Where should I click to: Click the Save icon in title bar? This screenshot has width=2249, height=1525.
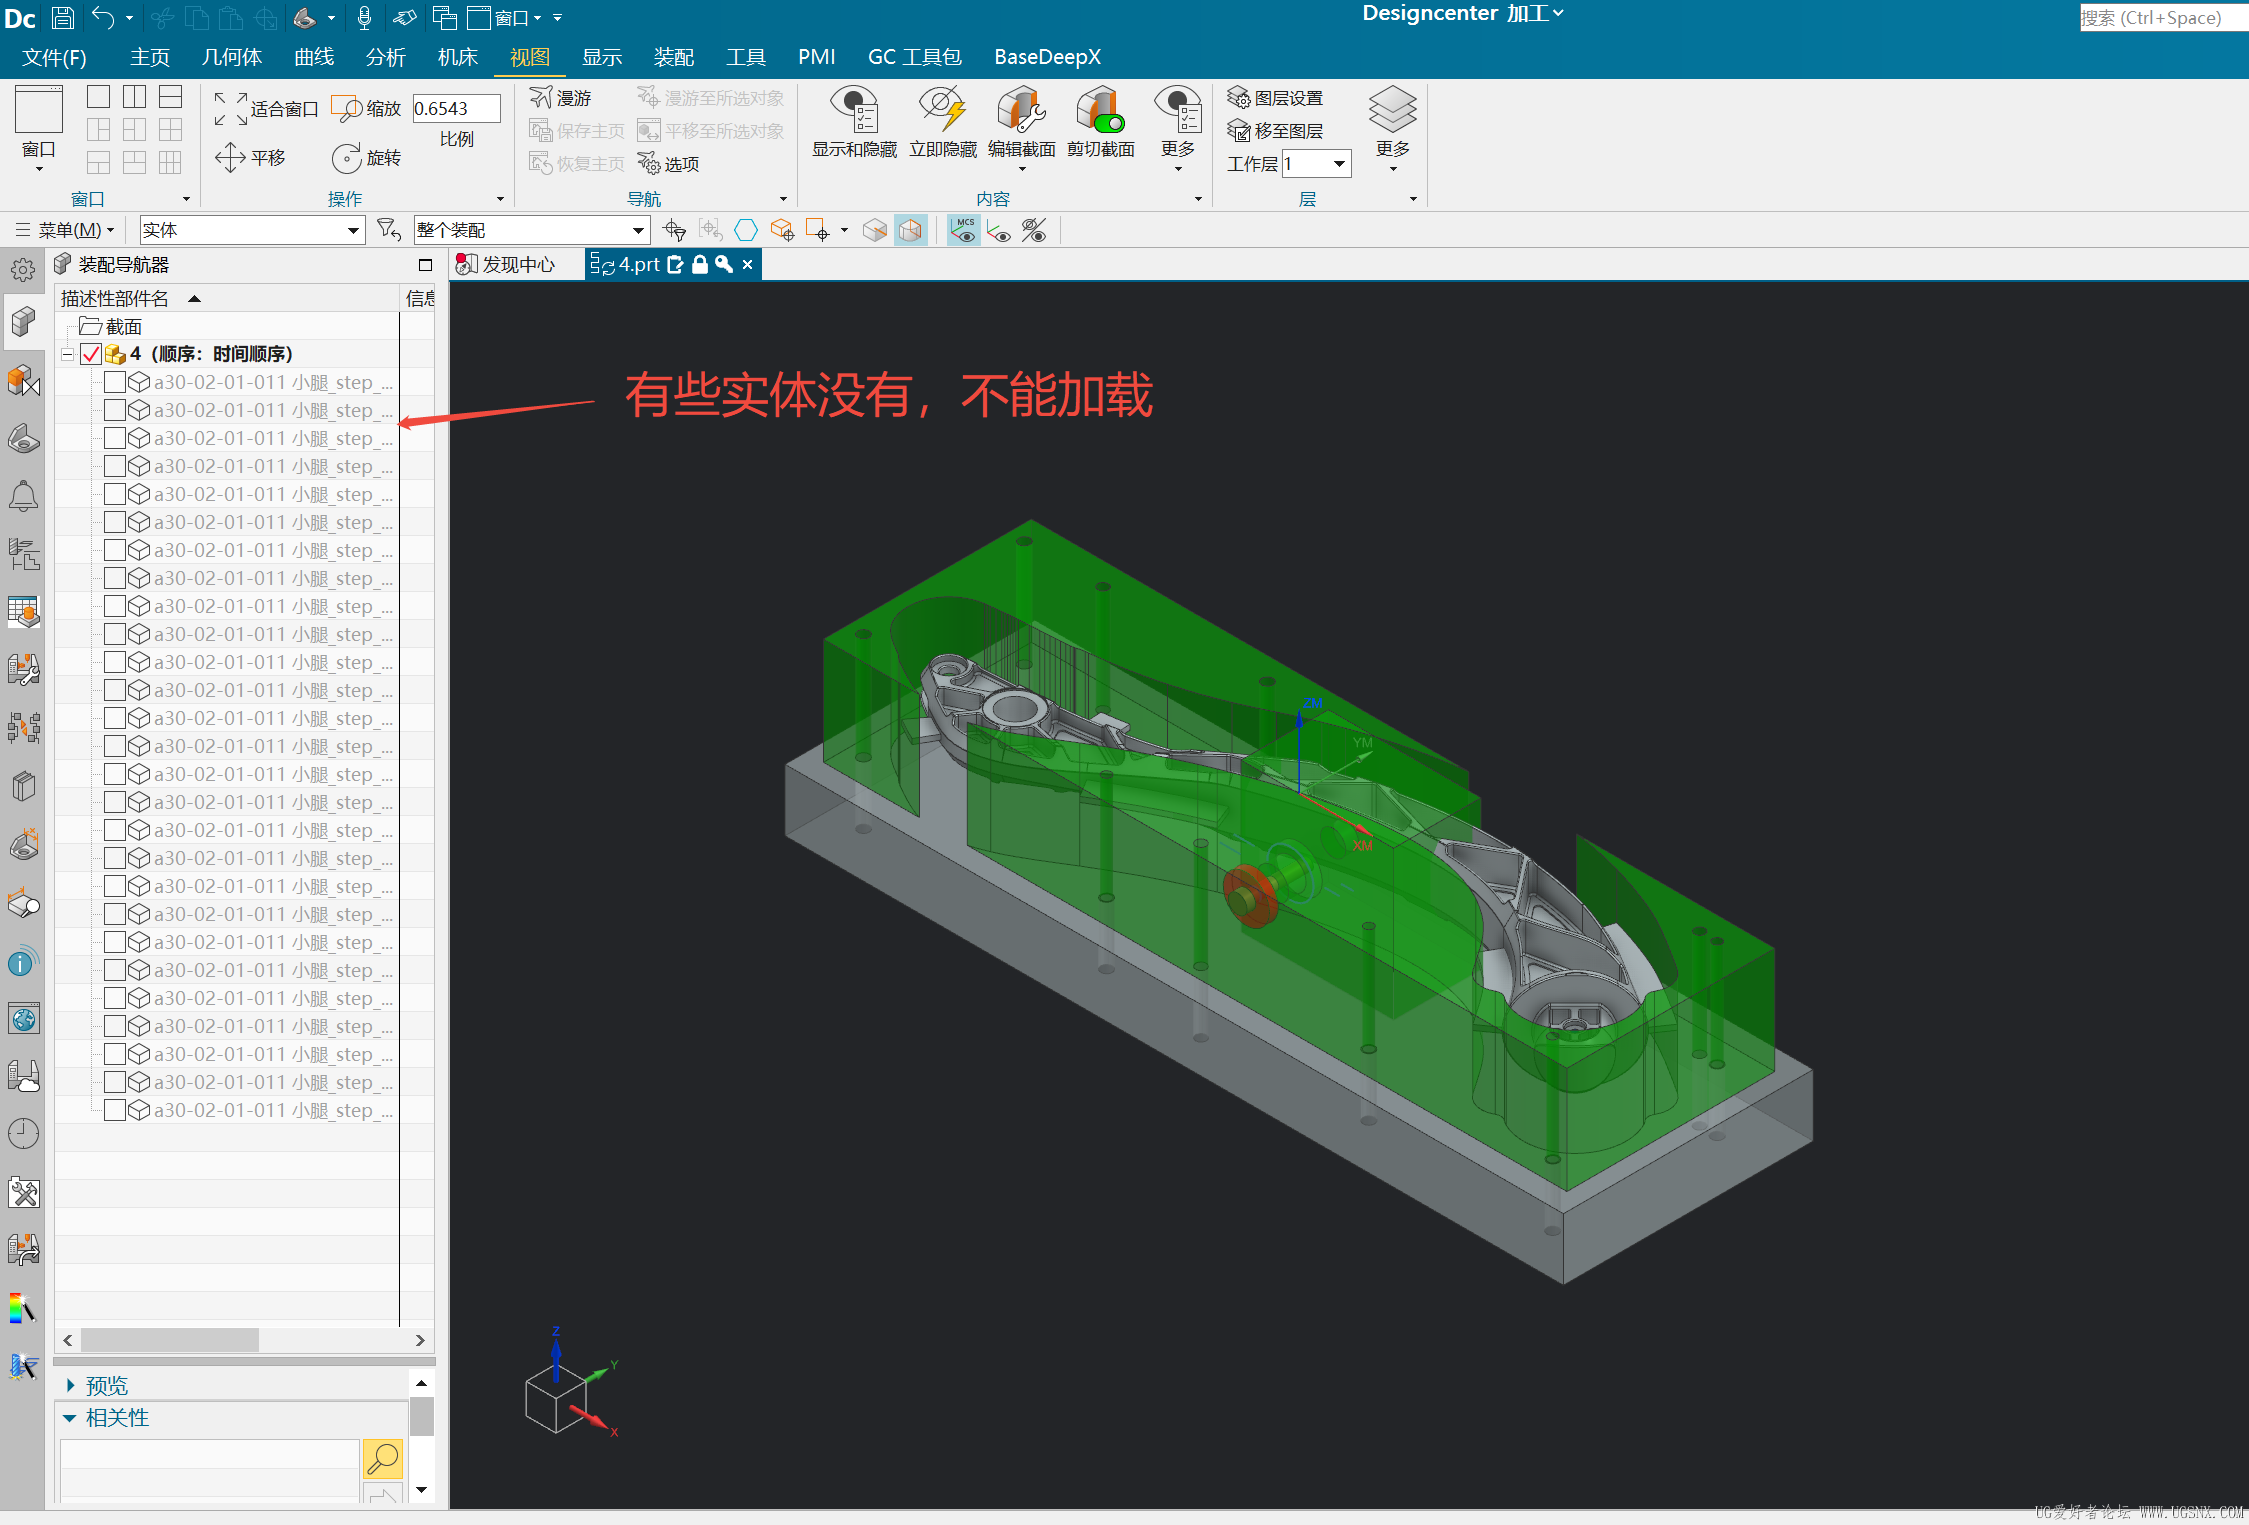(62, 17)
